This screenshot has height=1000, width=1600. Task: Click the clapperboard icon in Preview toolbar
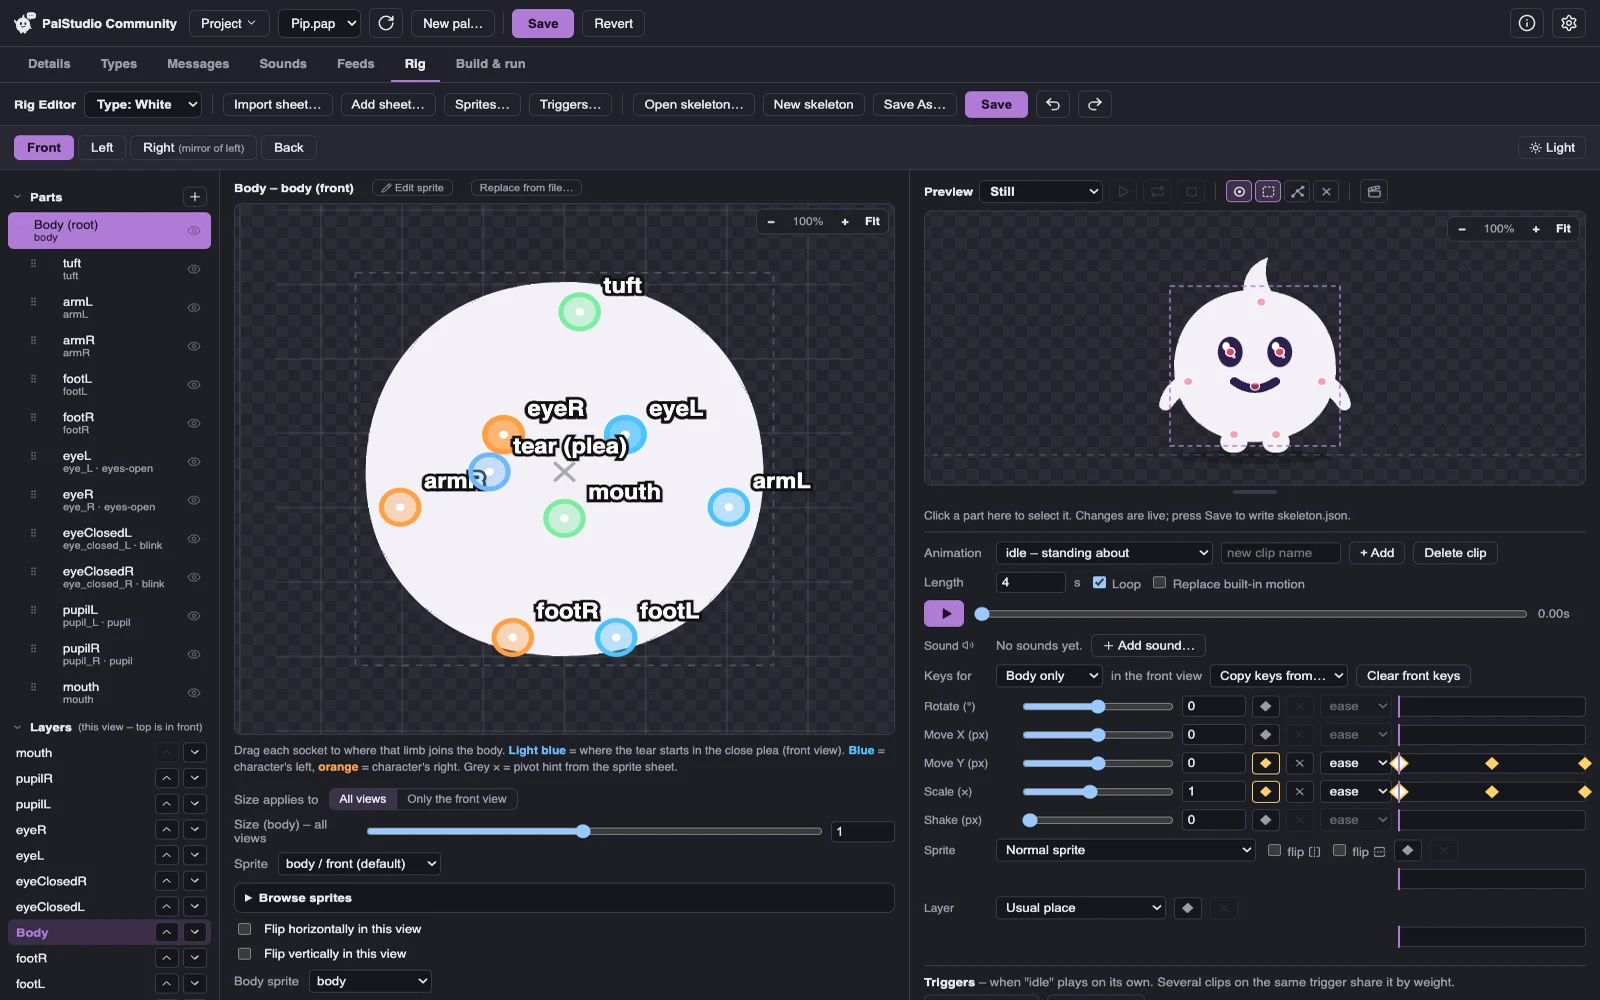click(x=1374, y=191)
